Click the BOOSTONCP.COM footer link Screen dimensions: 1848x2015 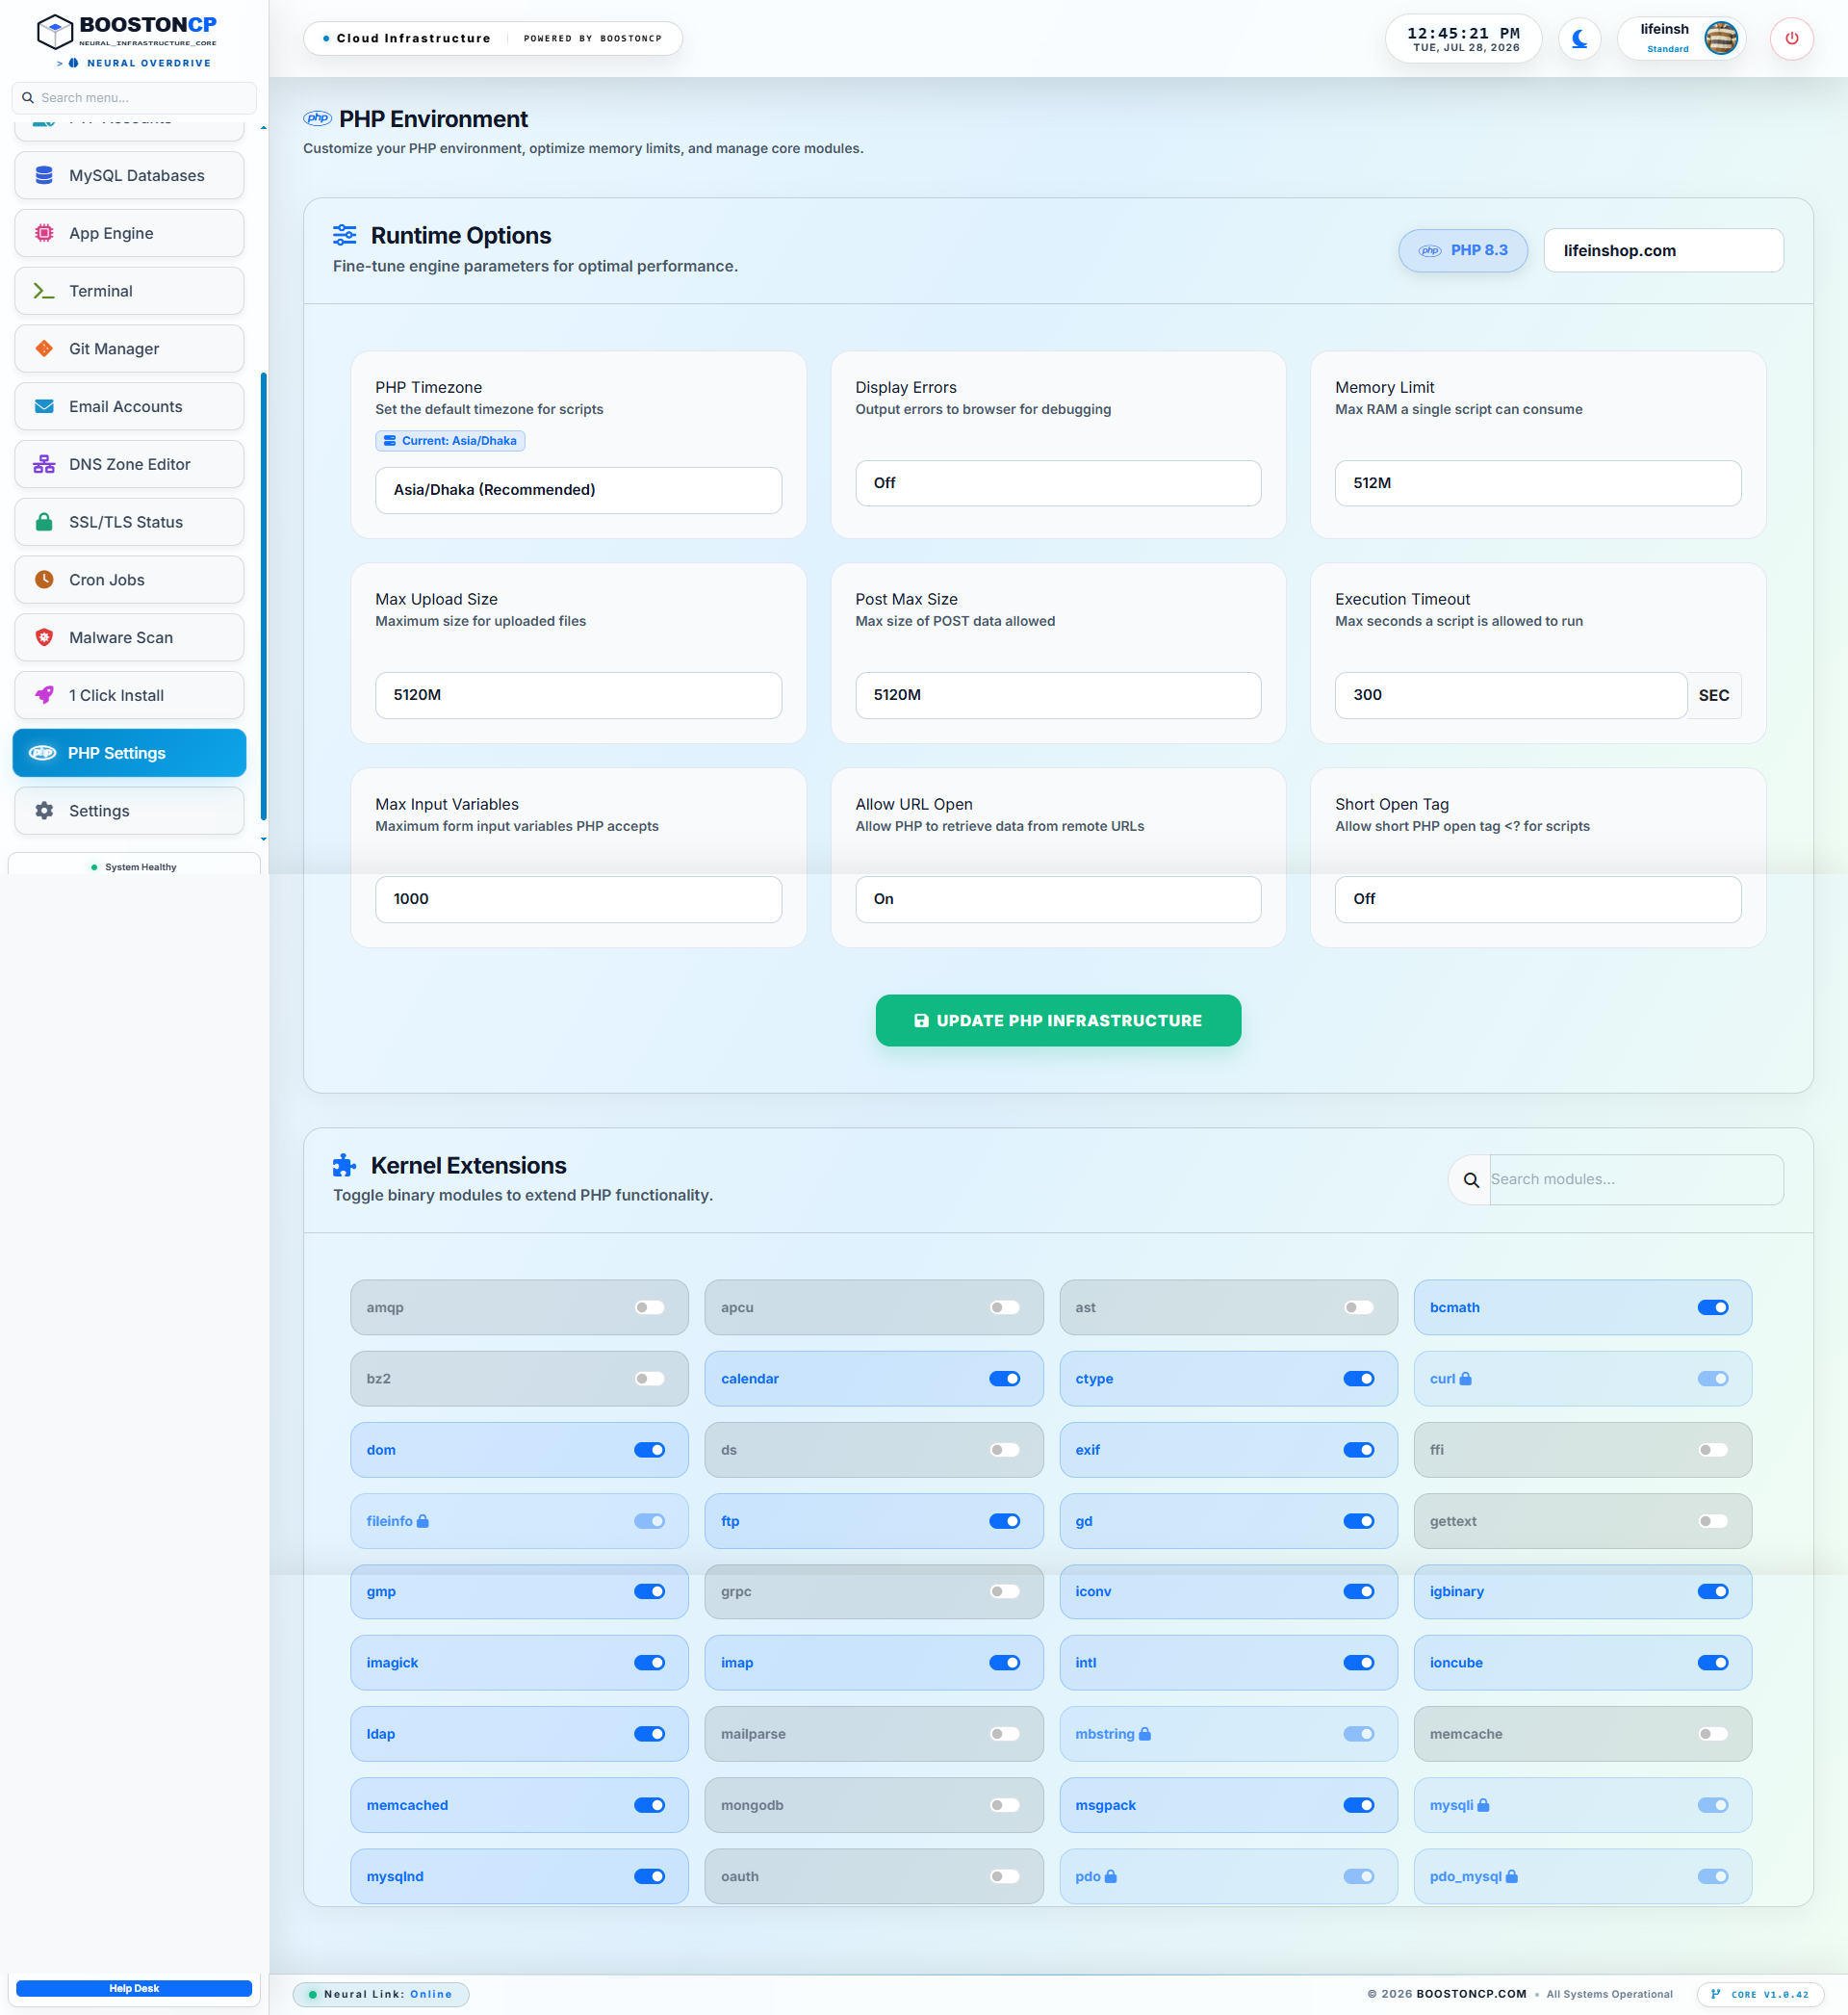[1471, 1994]
